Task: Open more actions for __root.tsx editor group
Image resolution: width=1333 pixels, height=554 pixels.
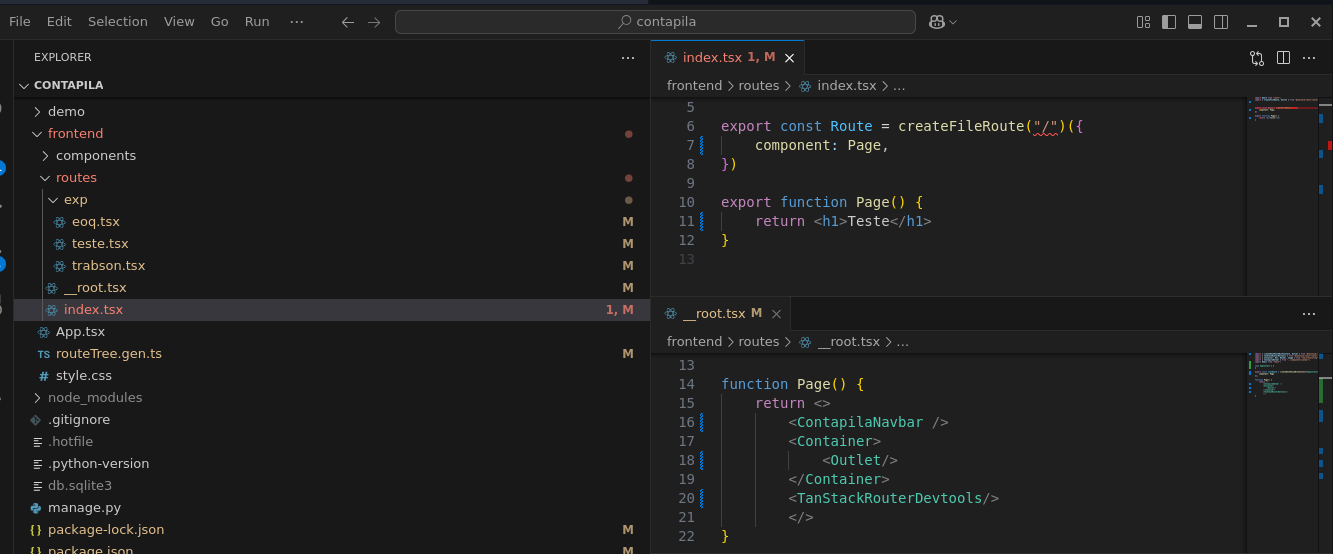Action: [x=1308, y=314]
